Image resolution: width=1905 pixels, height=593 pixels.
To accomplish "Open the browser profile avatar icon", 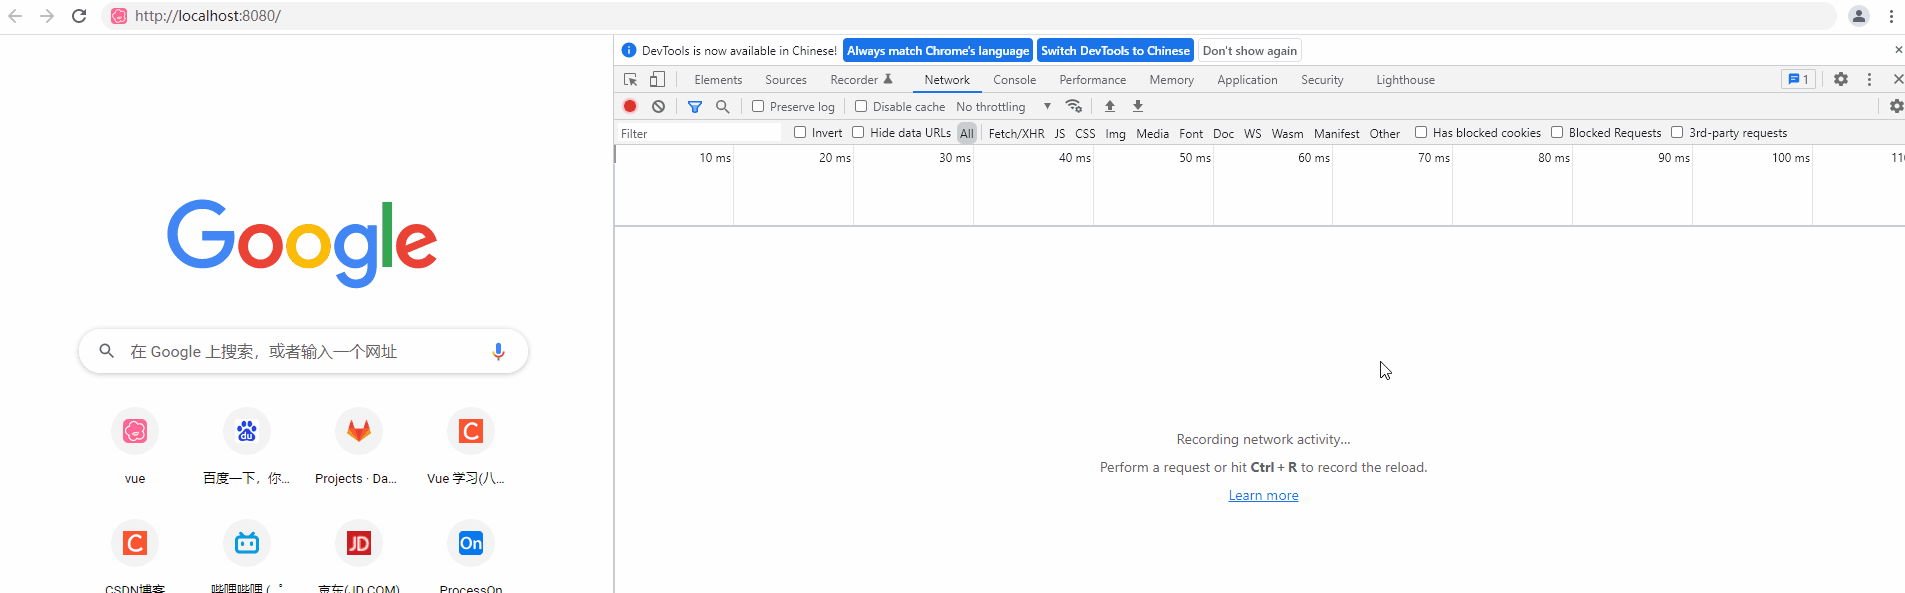I will 1859,16.
